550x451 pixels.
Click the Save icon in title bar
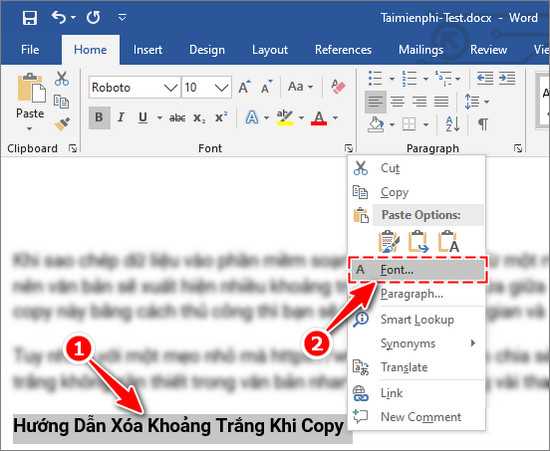click(x=30, y=18)
